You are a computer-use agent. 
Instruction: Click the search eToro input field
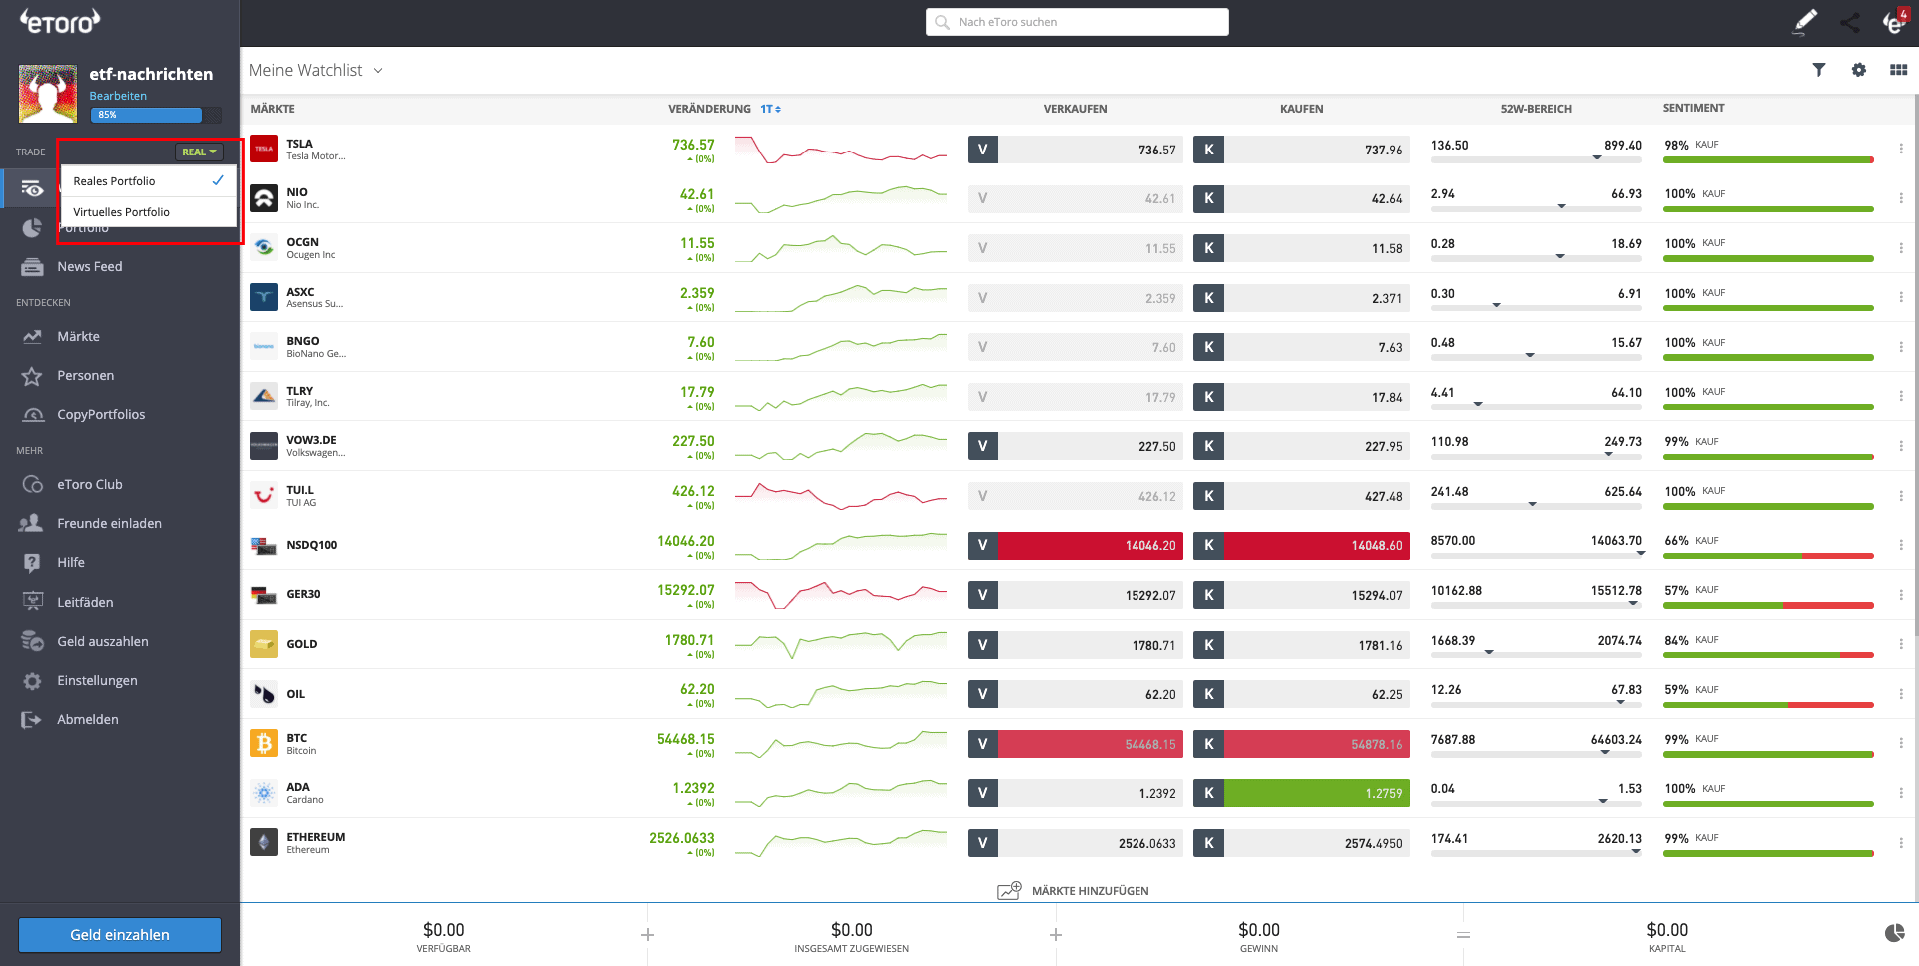pyautogui.click(x=1077, y=22)
